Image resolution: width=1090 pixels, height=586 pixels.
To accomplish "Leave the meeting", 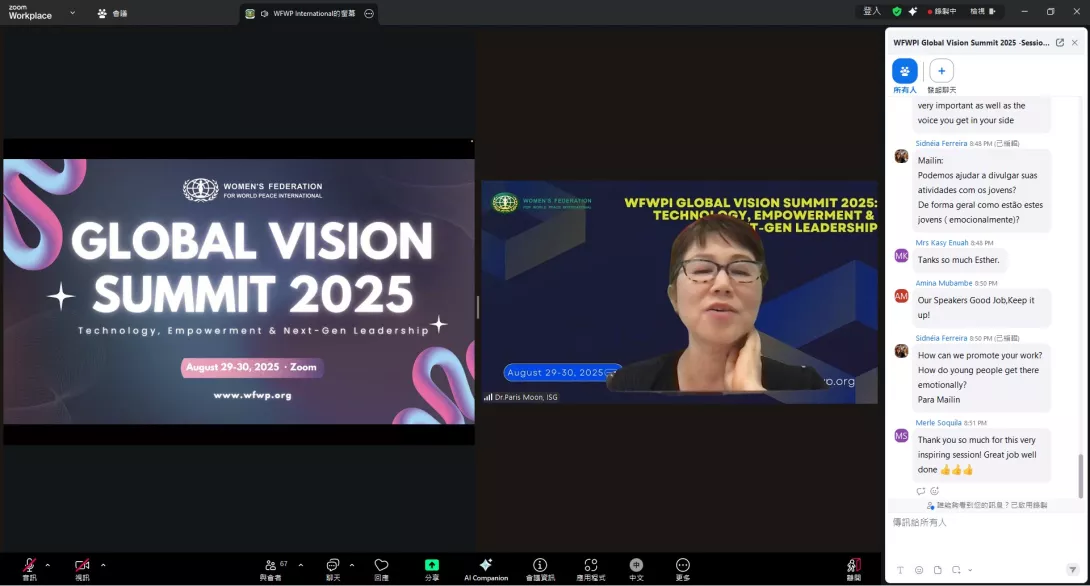I will (x=854, y=569).
